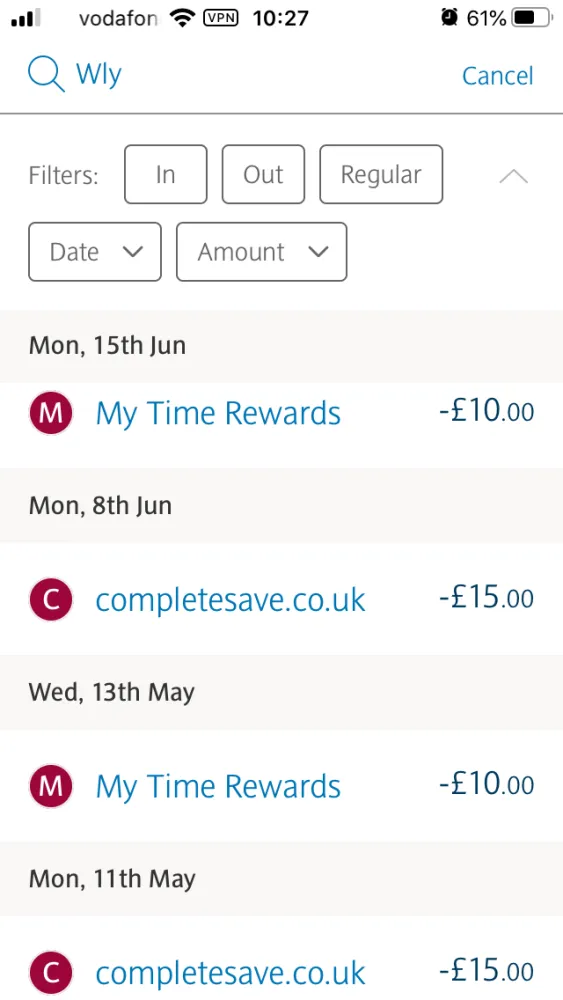The image size is (563, 1000).
Task: Open the Amount filter dropdown
Action: [x=261, y=252]
